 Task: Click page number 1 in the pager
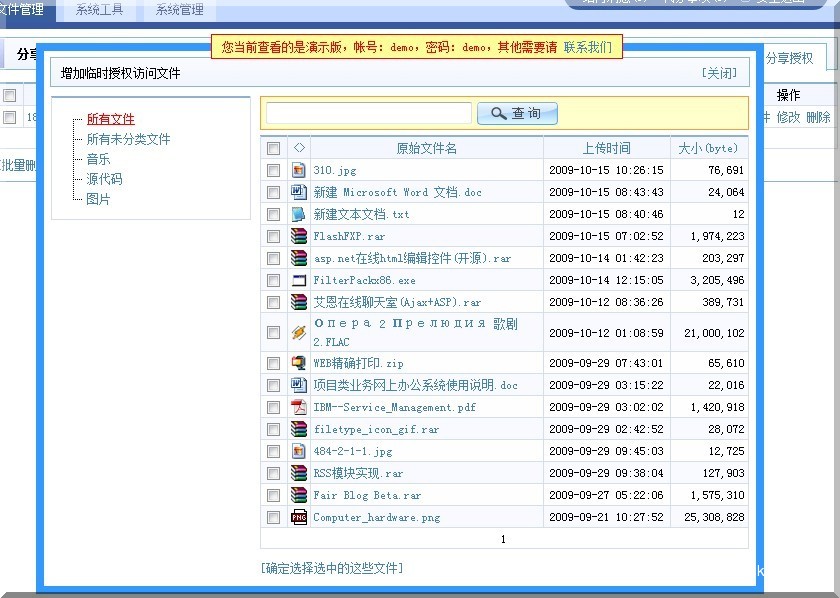[x=503, y=539]
